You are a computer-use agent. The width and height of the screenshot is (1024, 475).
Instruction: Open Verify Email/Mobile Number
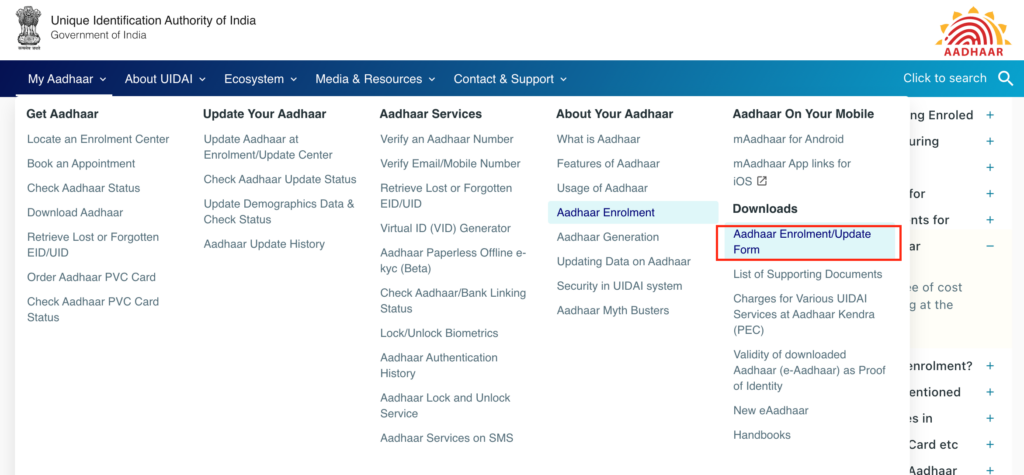[451, 163]
